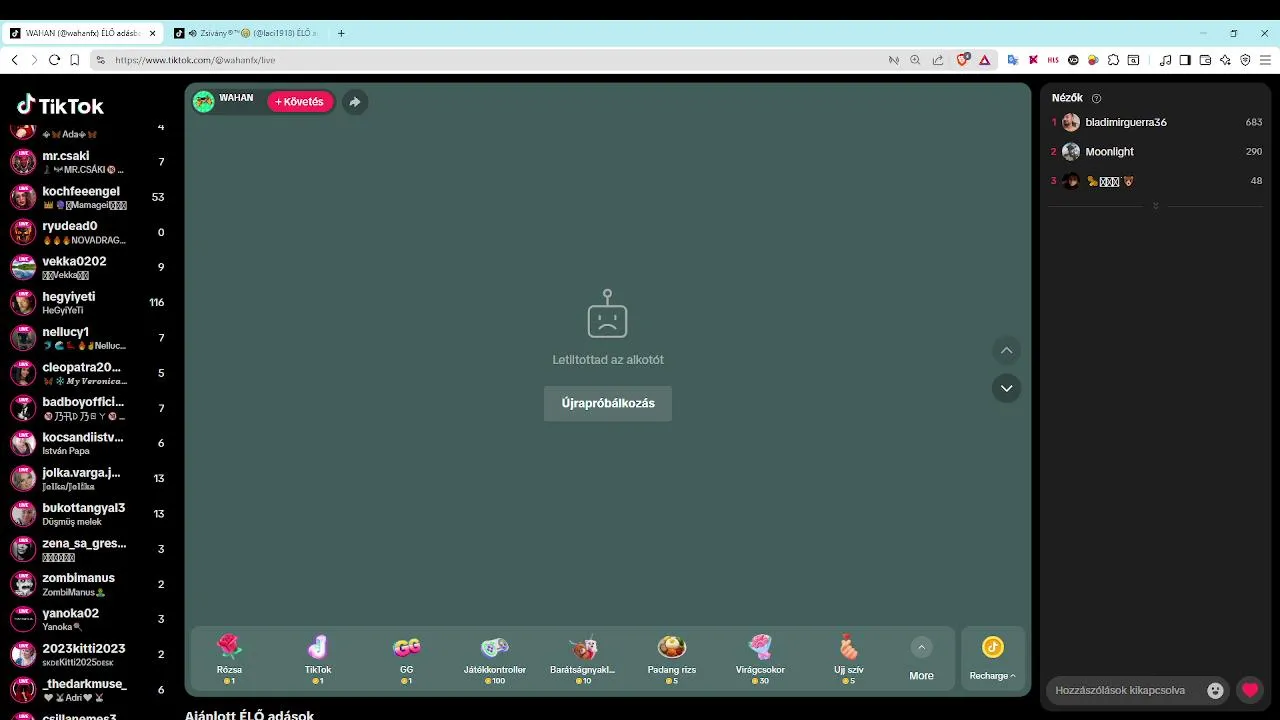1280x720 pixels.
Task: Open kocsandiistv... live channel
Action: [x=90, y=443]
